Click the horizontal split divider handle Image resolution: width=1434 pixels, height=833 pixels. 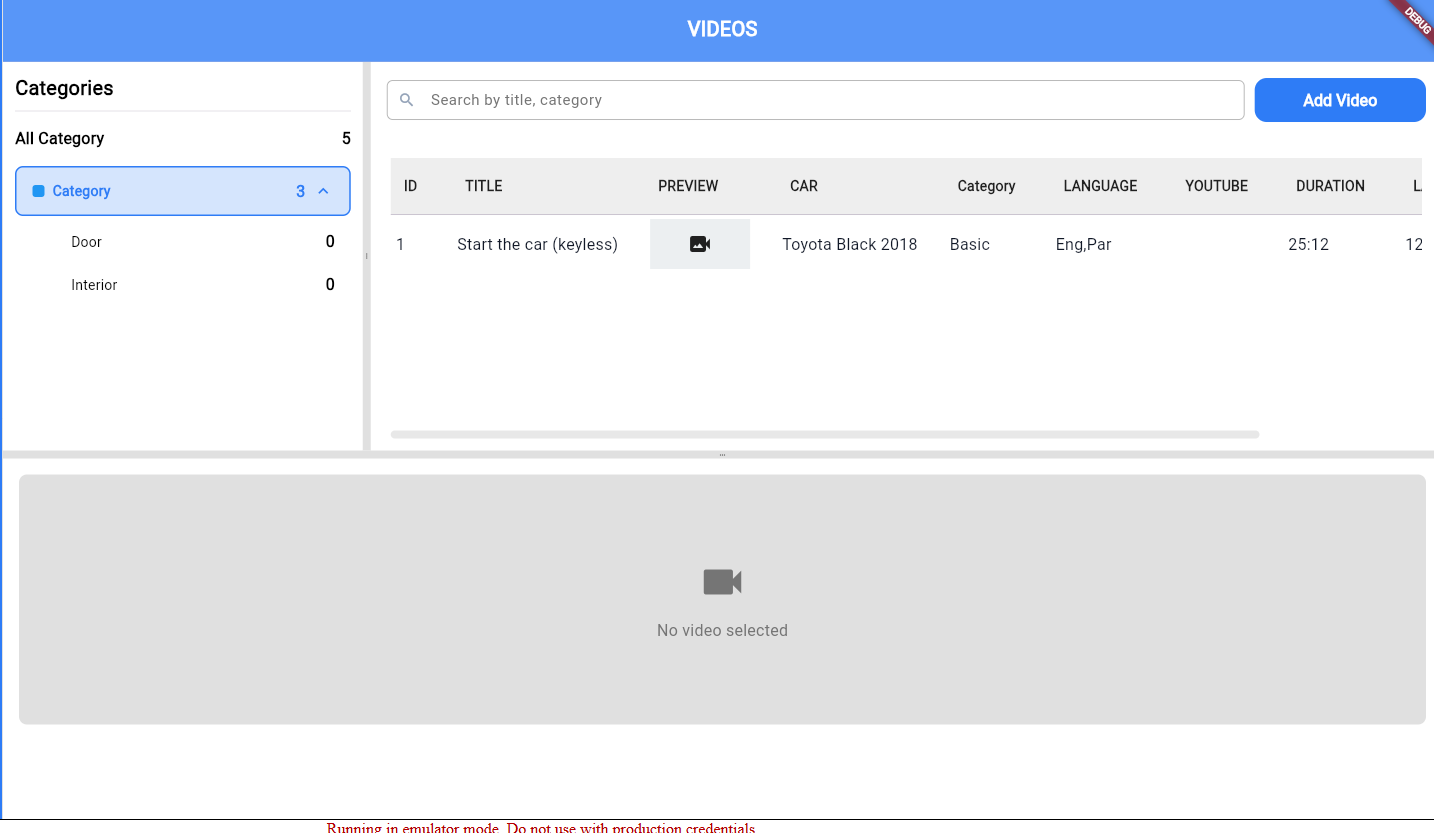click(722, 455)
